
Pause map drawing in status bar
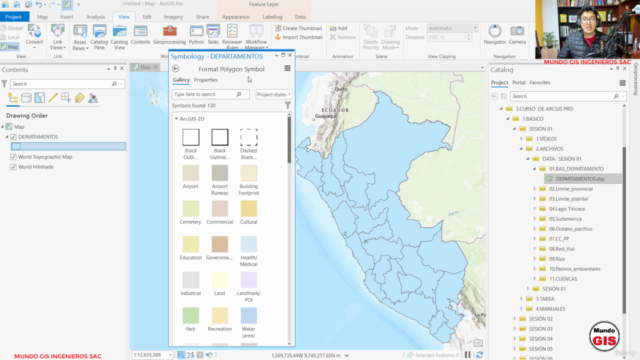[468, 355]
